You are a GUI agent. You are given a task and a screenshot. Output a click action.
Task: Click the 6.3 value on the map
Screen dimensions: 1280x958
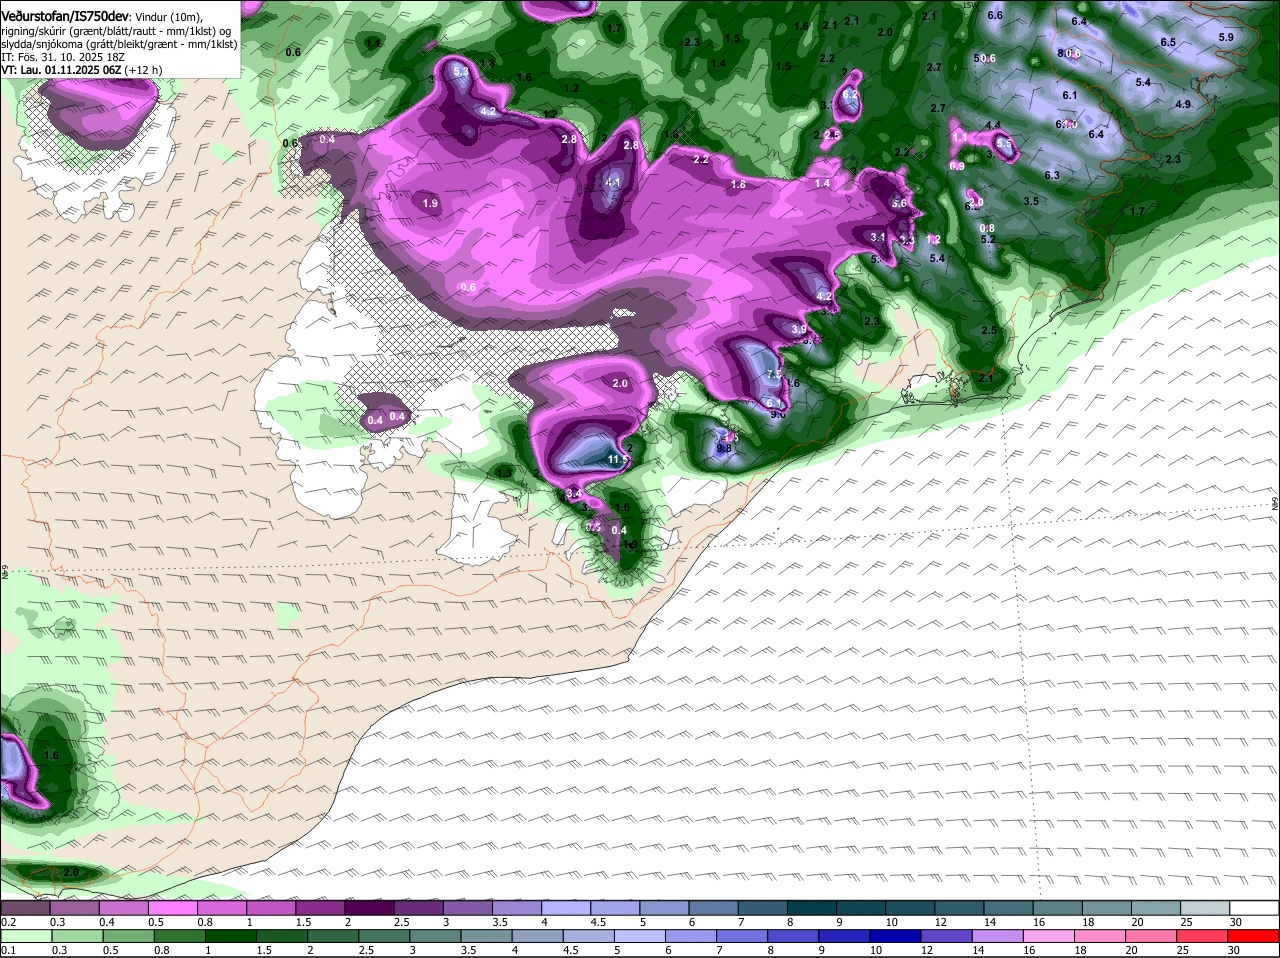click(1051, 176)
